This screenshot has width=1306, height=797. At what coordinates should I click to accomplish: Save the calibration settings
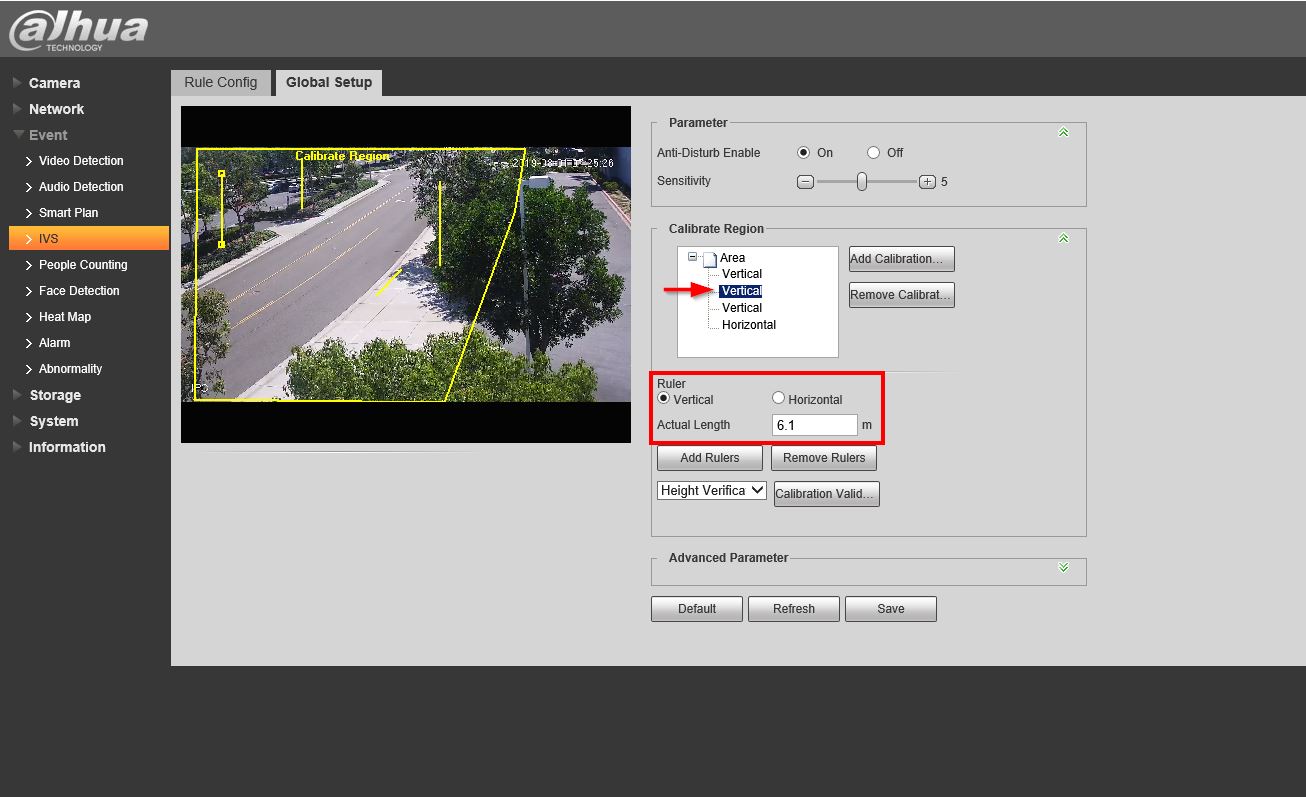click(890, 609)
